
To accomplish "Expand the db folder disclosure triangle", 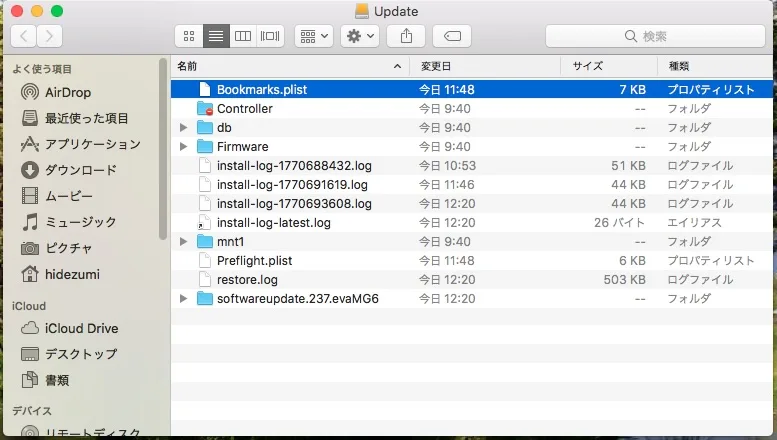I will 183,128.
